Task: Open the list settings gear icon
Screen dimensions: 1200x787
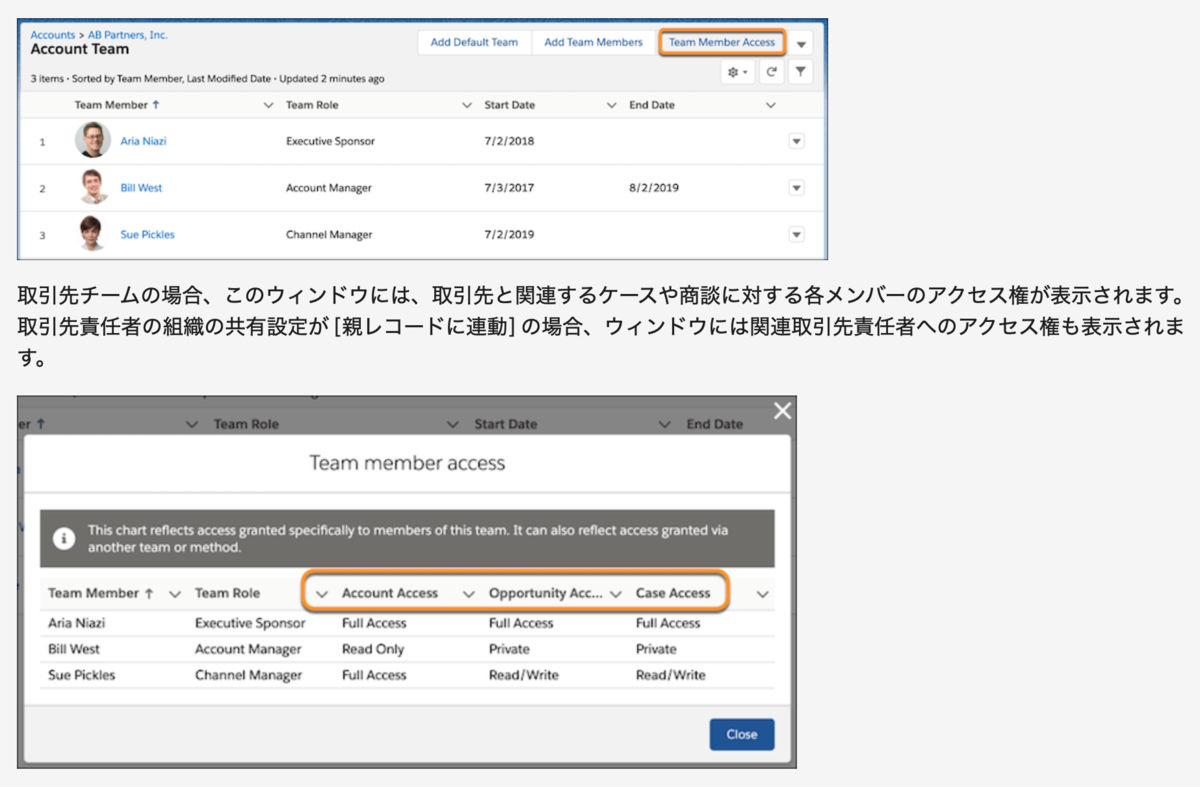Action: 738,72
